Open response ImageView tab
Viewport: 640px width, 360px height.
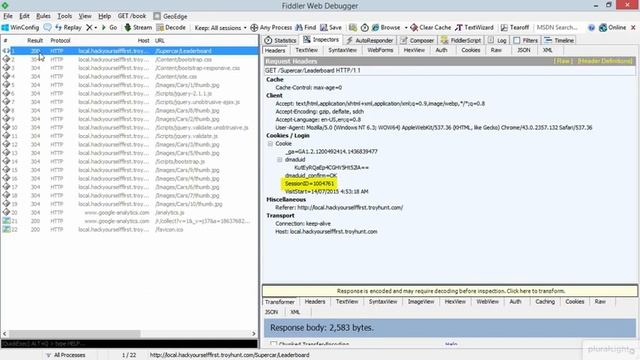click(x=421, y=302)
